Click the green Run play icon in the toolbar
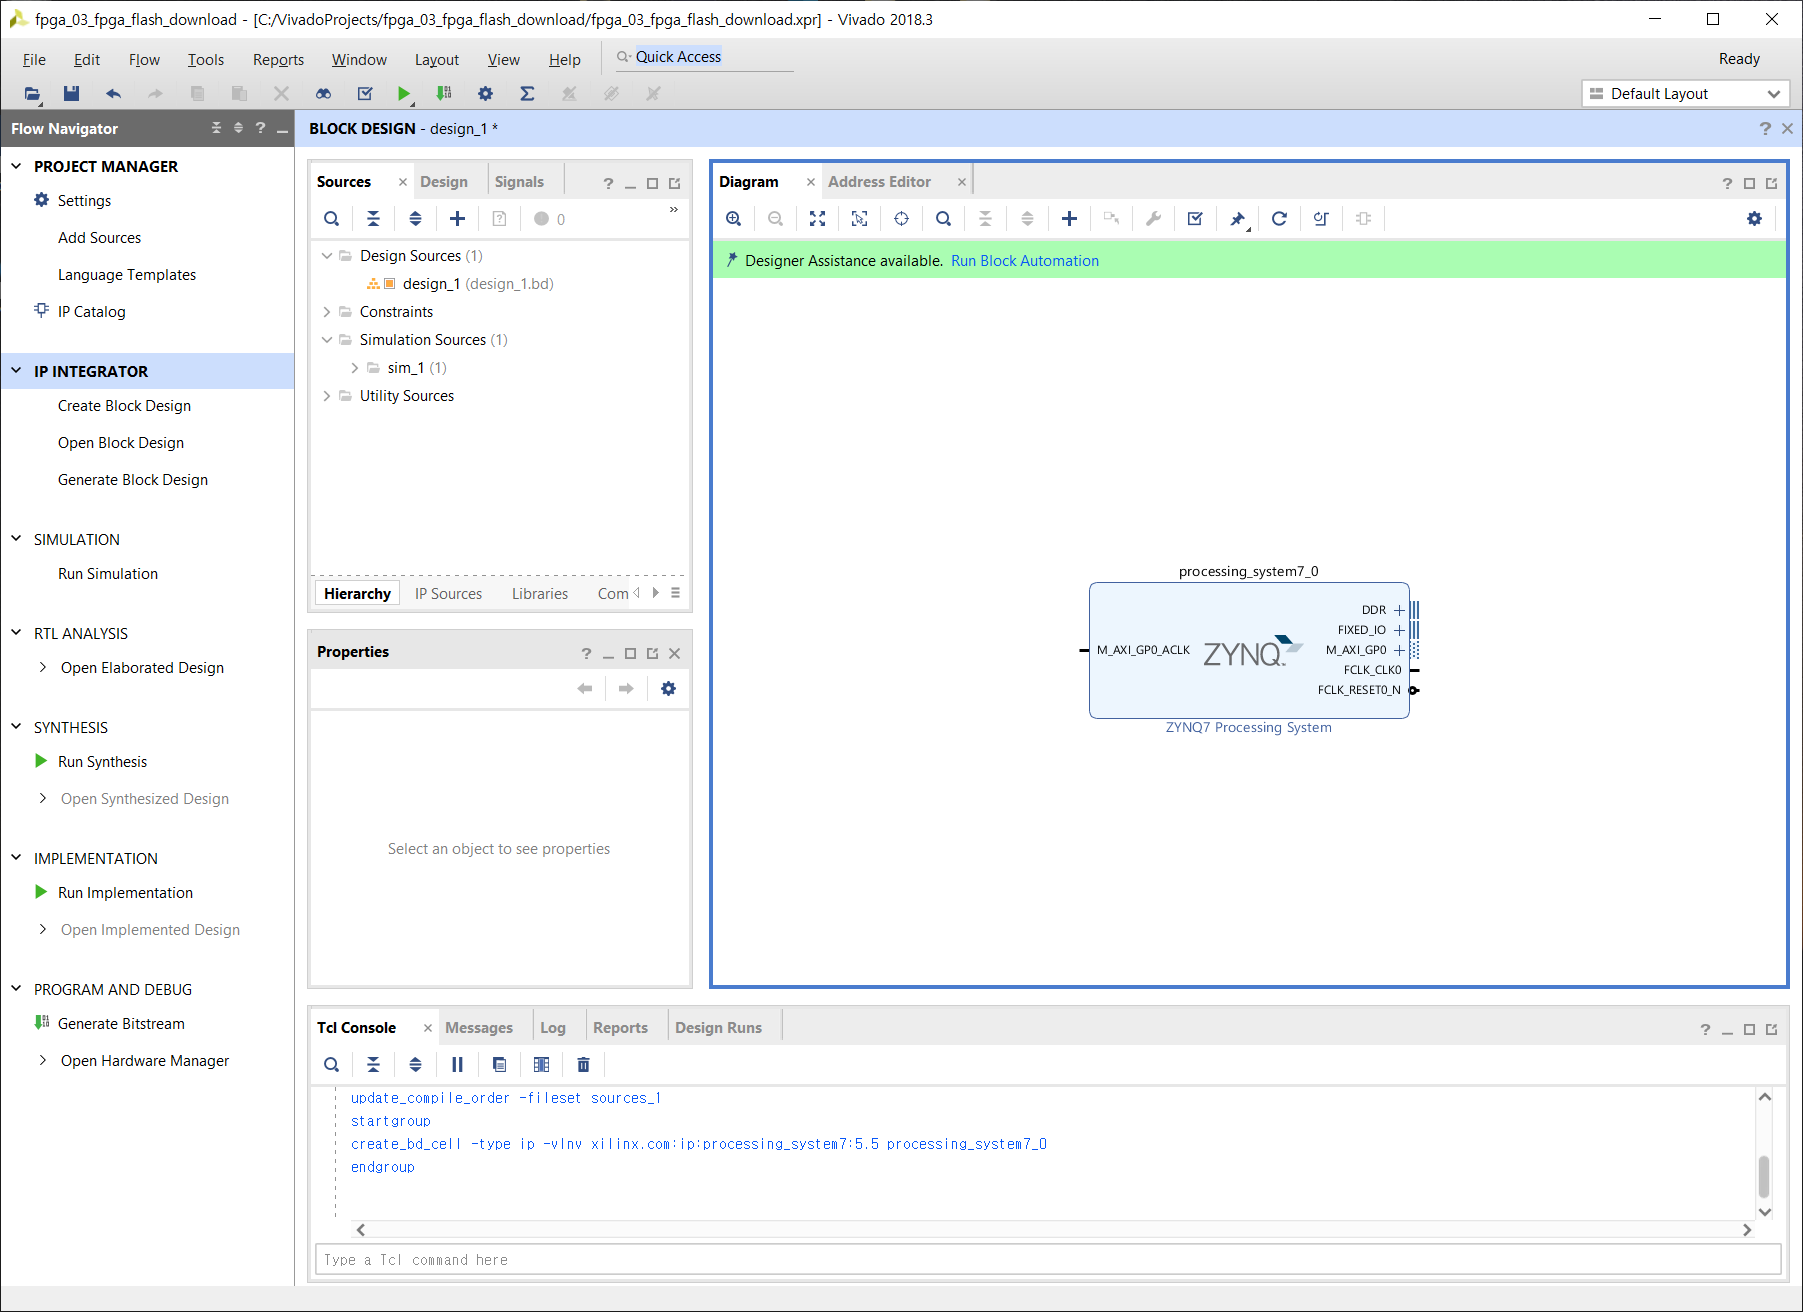The height and width of the screenshot is (1312, 1803). tap(404, 93)
